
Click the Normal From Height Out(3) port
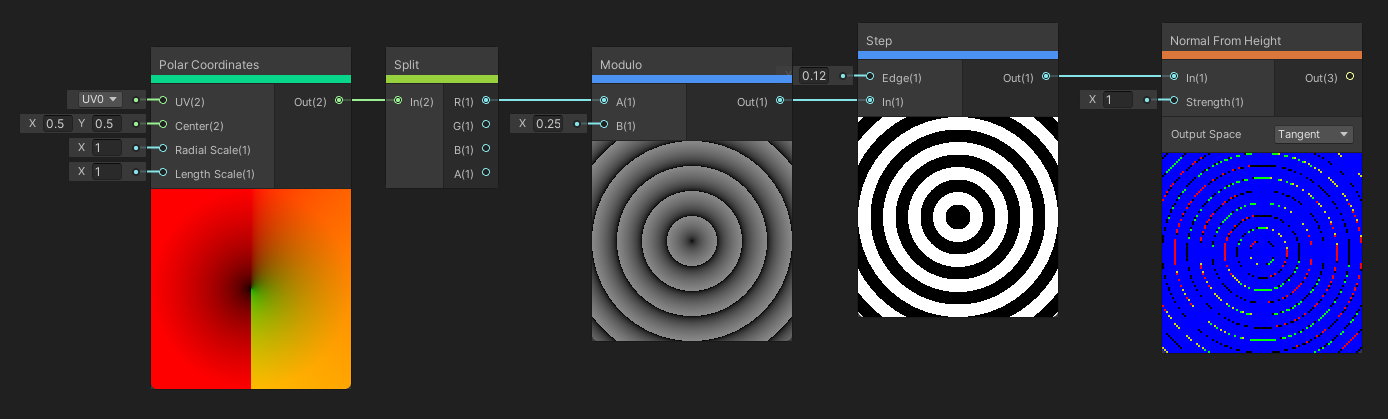[x=1350, y=76]
